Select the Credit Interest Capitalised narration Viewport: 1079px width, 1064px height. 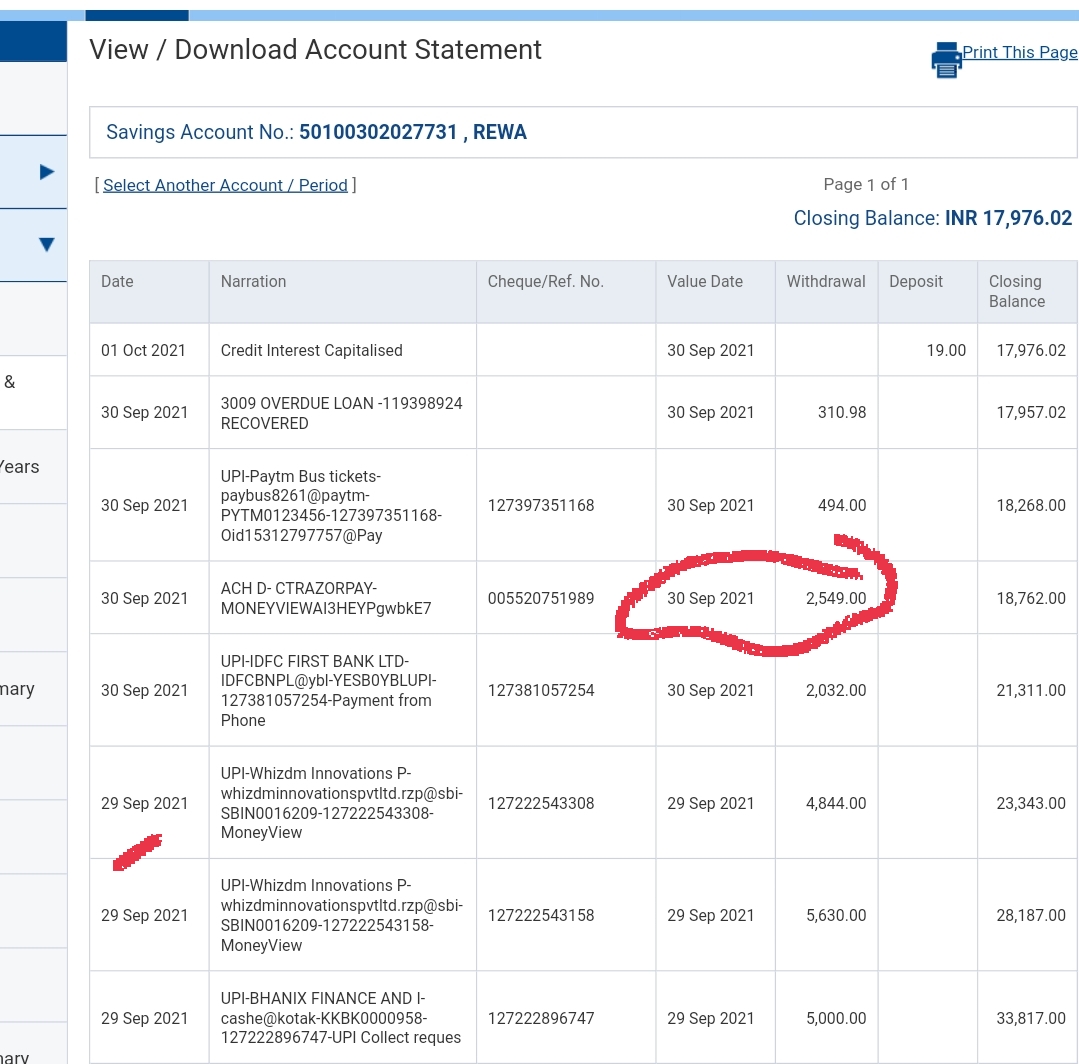click(x=311, y=350)
